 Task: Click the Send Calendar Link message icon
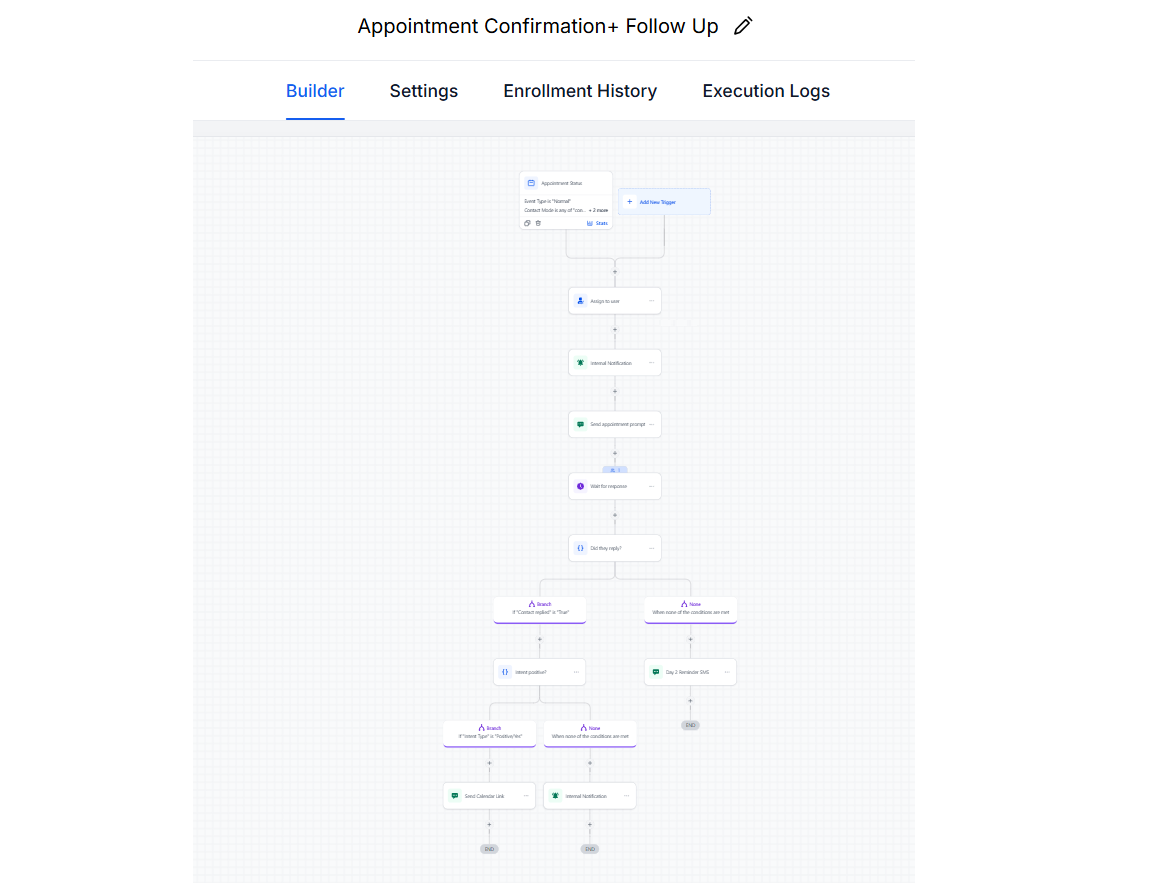coord(455,796)
